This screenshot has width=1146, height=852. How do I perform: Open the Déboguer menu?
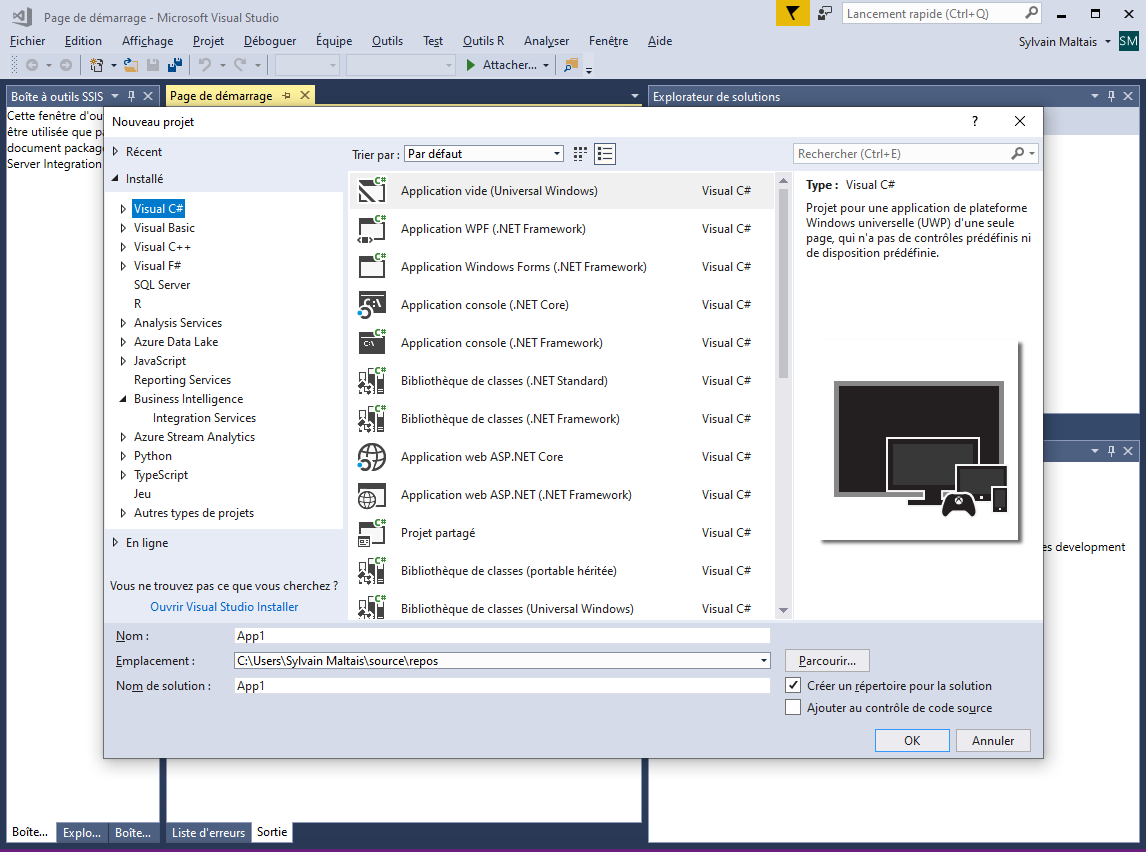tap(270, 41)
